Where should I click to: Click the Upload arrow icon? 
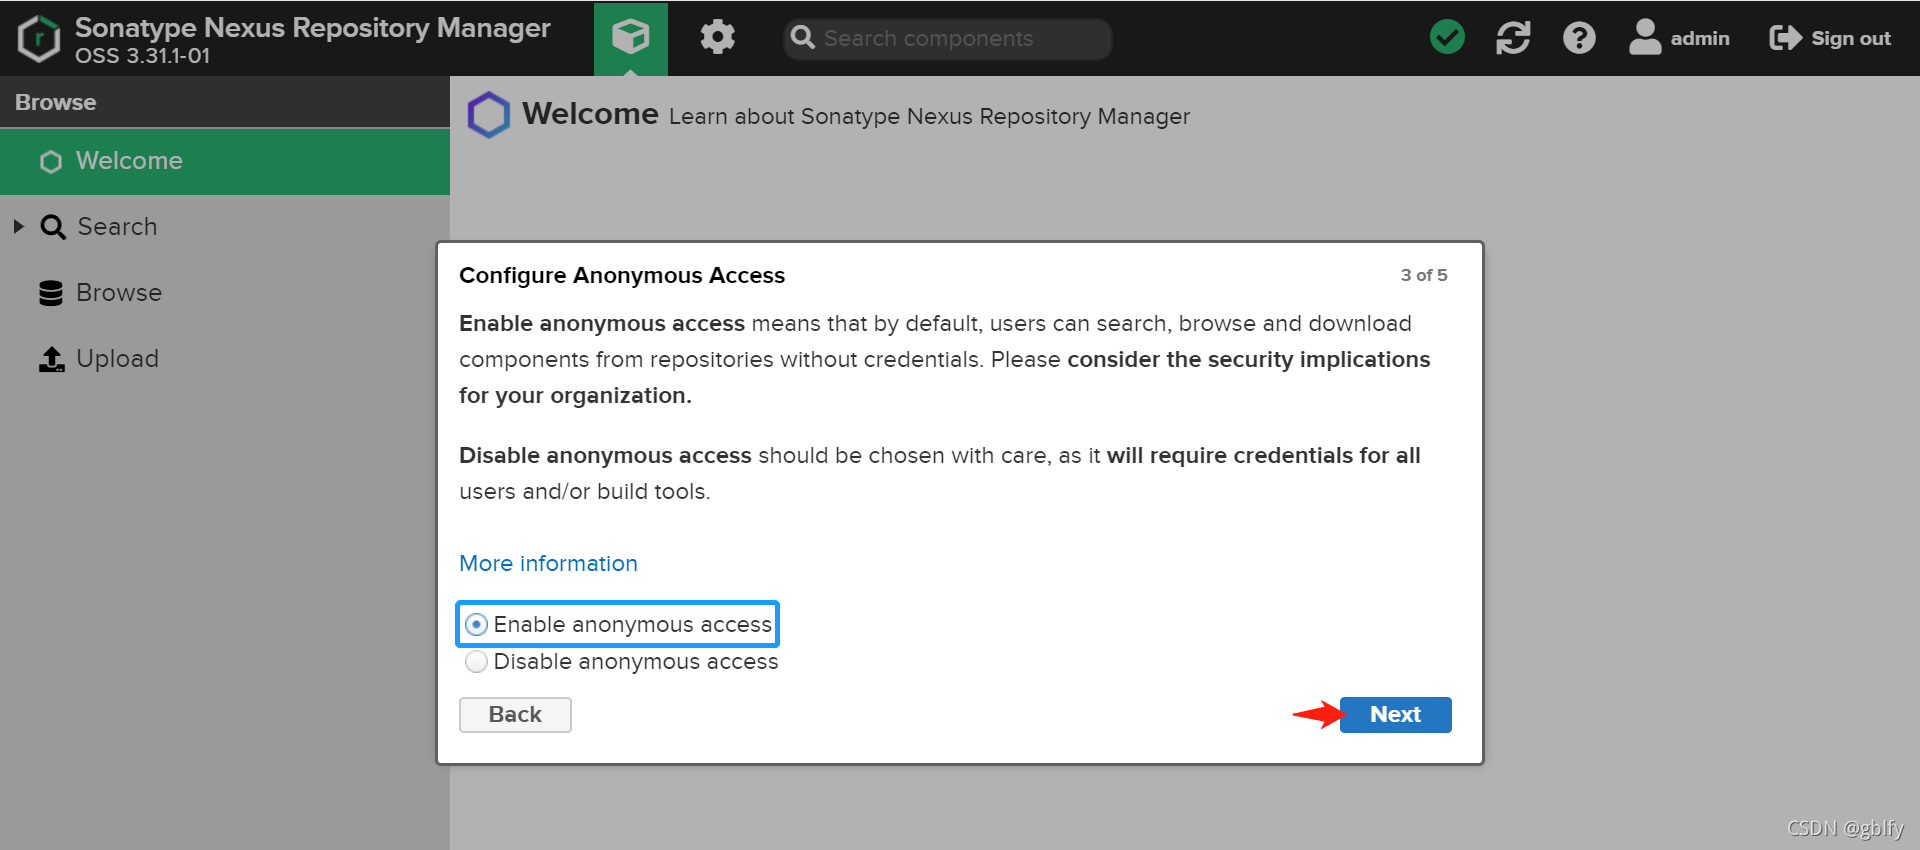click(x=51, y=359)
